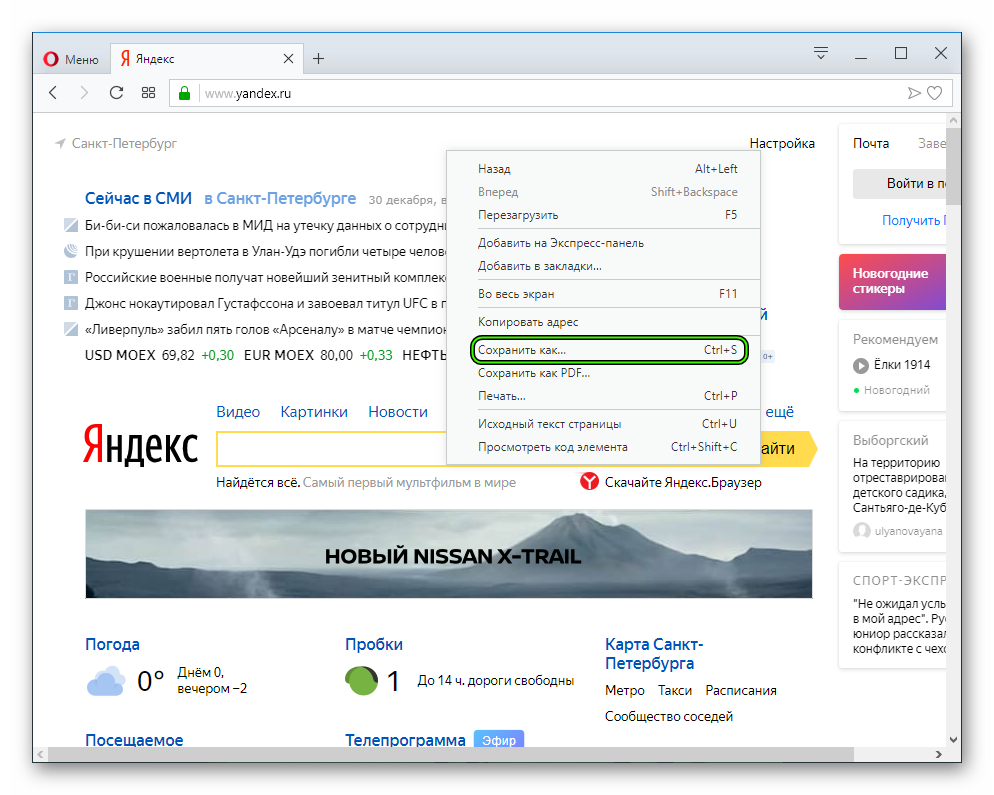
Task: Open the Opera tab list menu icon
Action: point(821,53)
